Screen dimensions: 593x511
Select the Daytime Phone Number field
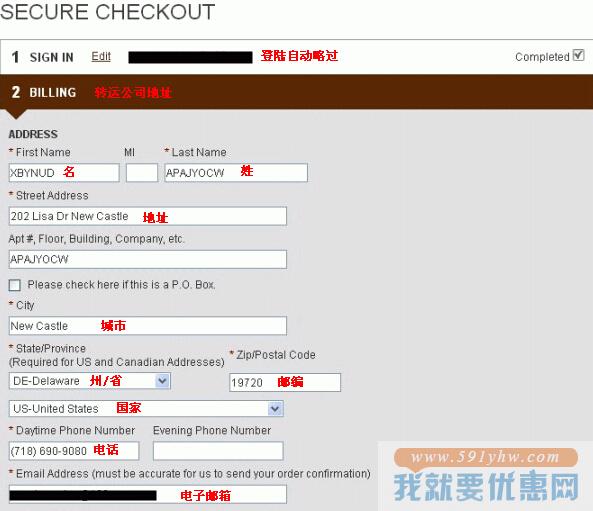[x=74, y=451]
